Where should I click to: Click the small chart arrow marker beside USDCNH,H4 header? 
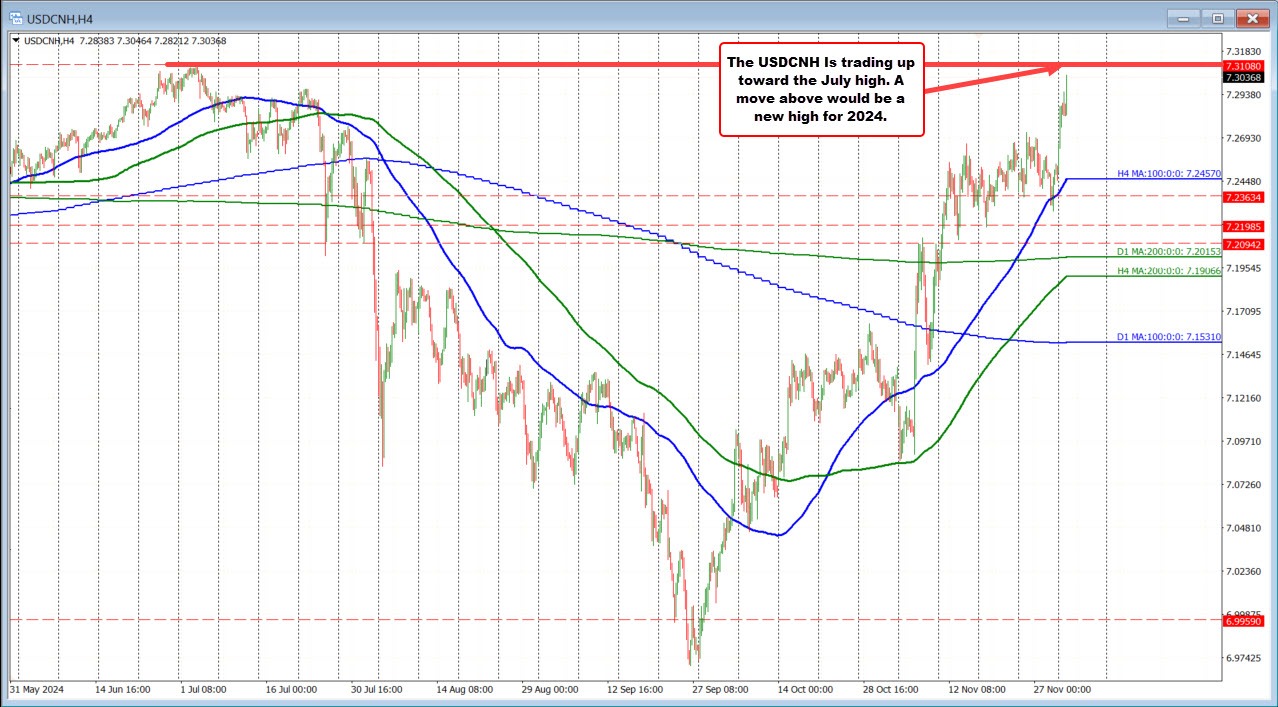click(16, 41)
